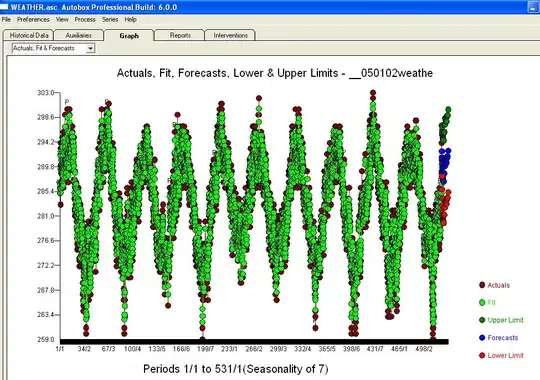Switch to the Reports tab
Image resolution: width=540 pixels, height=380 pixels.
[x=180, y=35]
